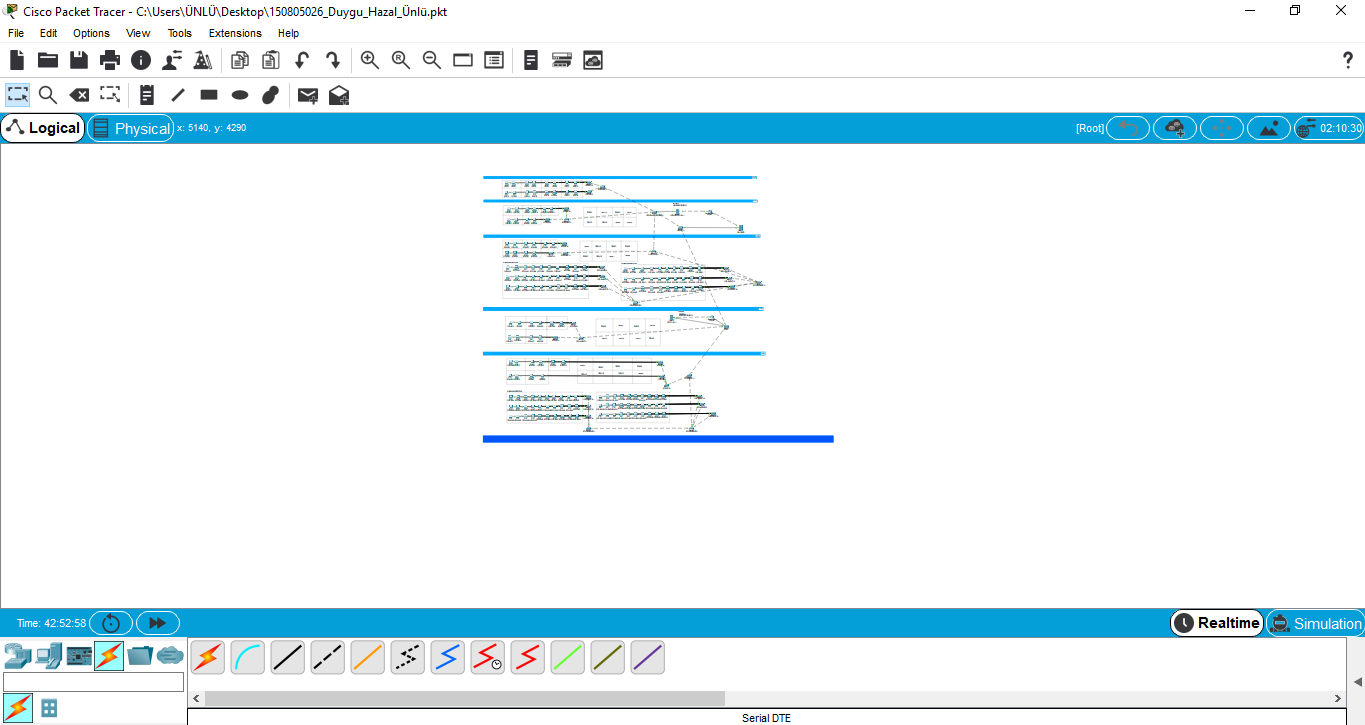Open the End Devices category
This screenshot has width=1365, height=725.
point(49,656)
